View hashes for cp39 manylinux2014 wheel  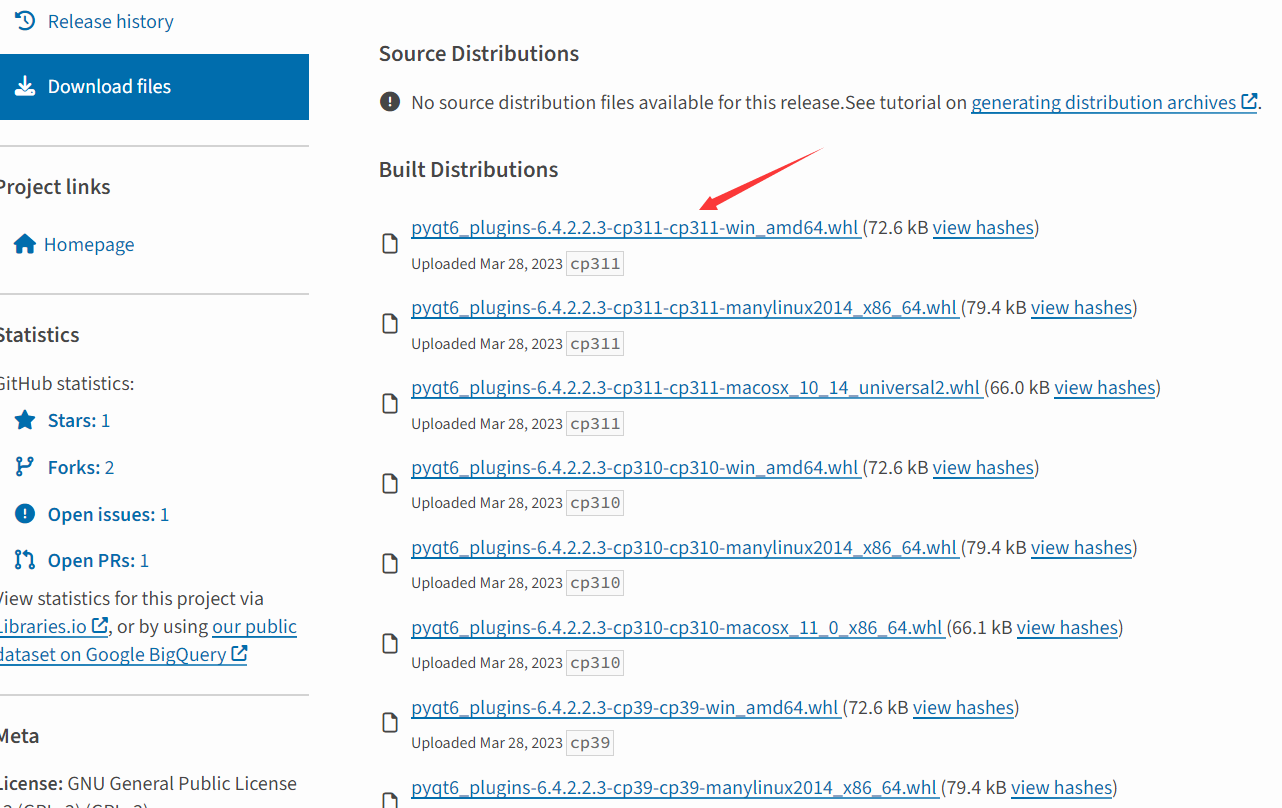pyautogui.click(x=1061, y=788)
